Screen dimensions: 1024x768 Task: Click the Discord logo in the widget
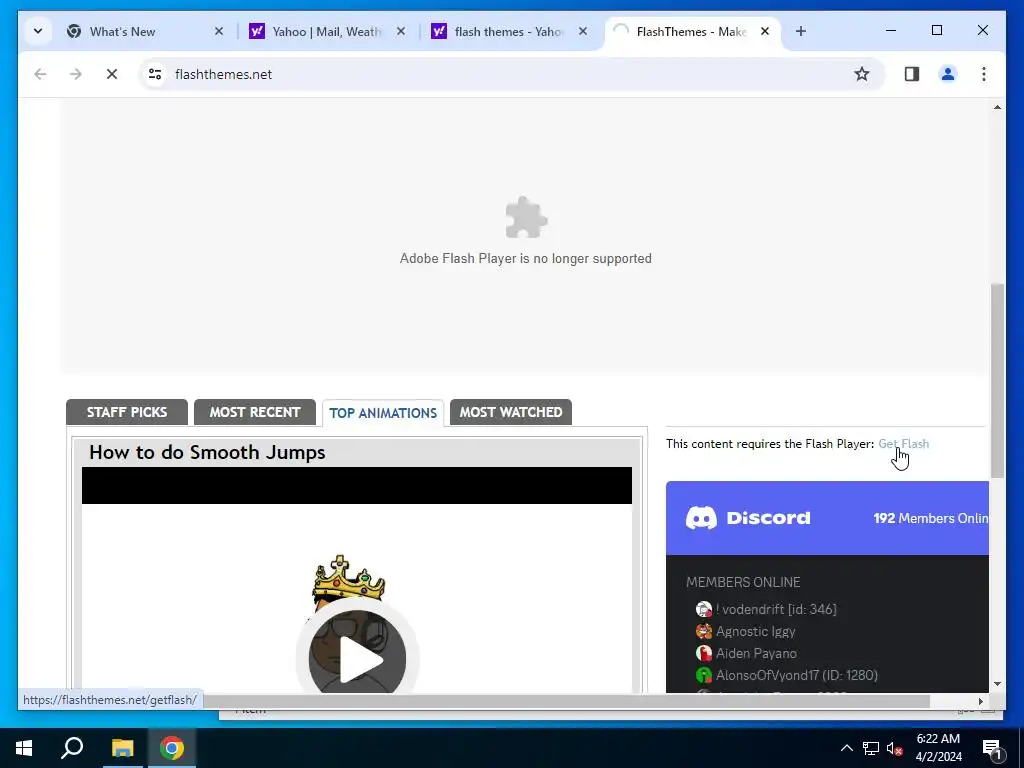click(748, 518)
